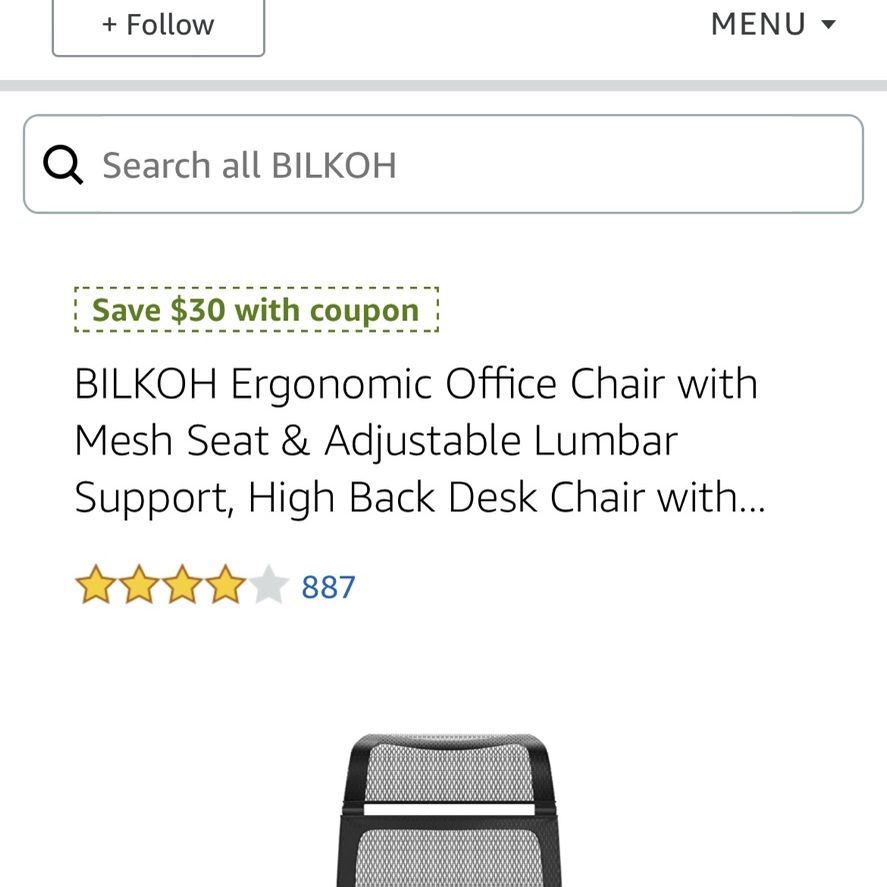Open the 887 customer reviews link
This screenshot has height=887, width=887.
click(x=328, y=587)
